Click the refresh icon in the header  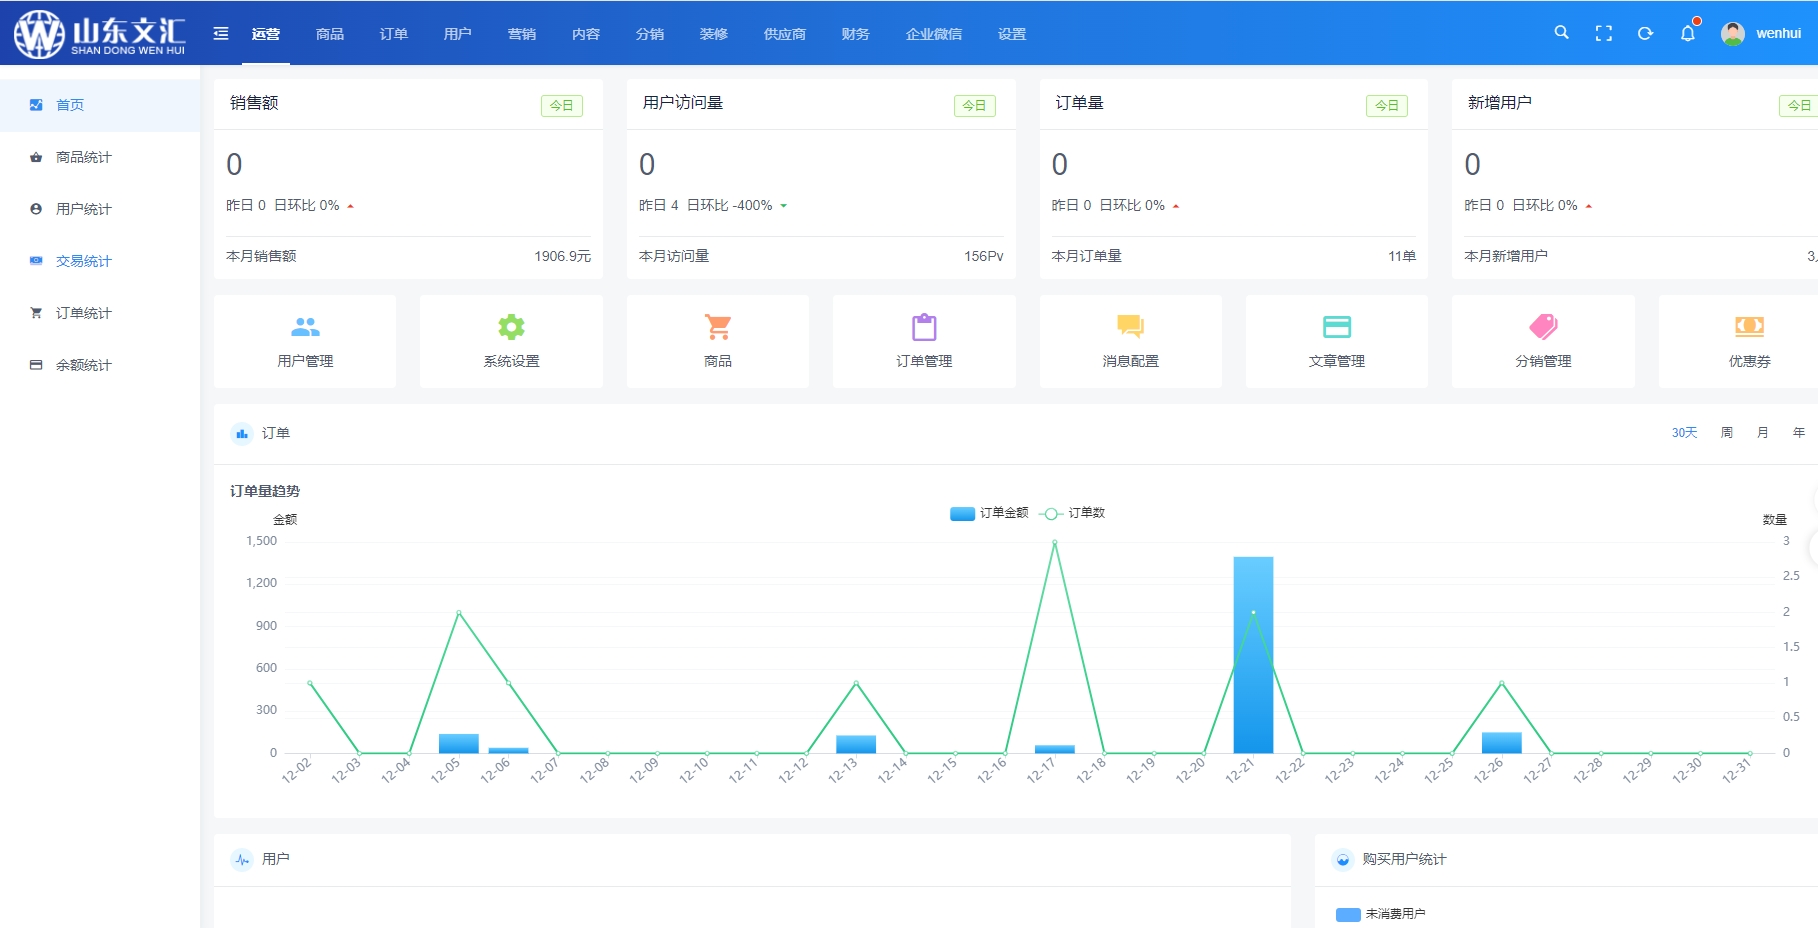(x=1646, y=34)
